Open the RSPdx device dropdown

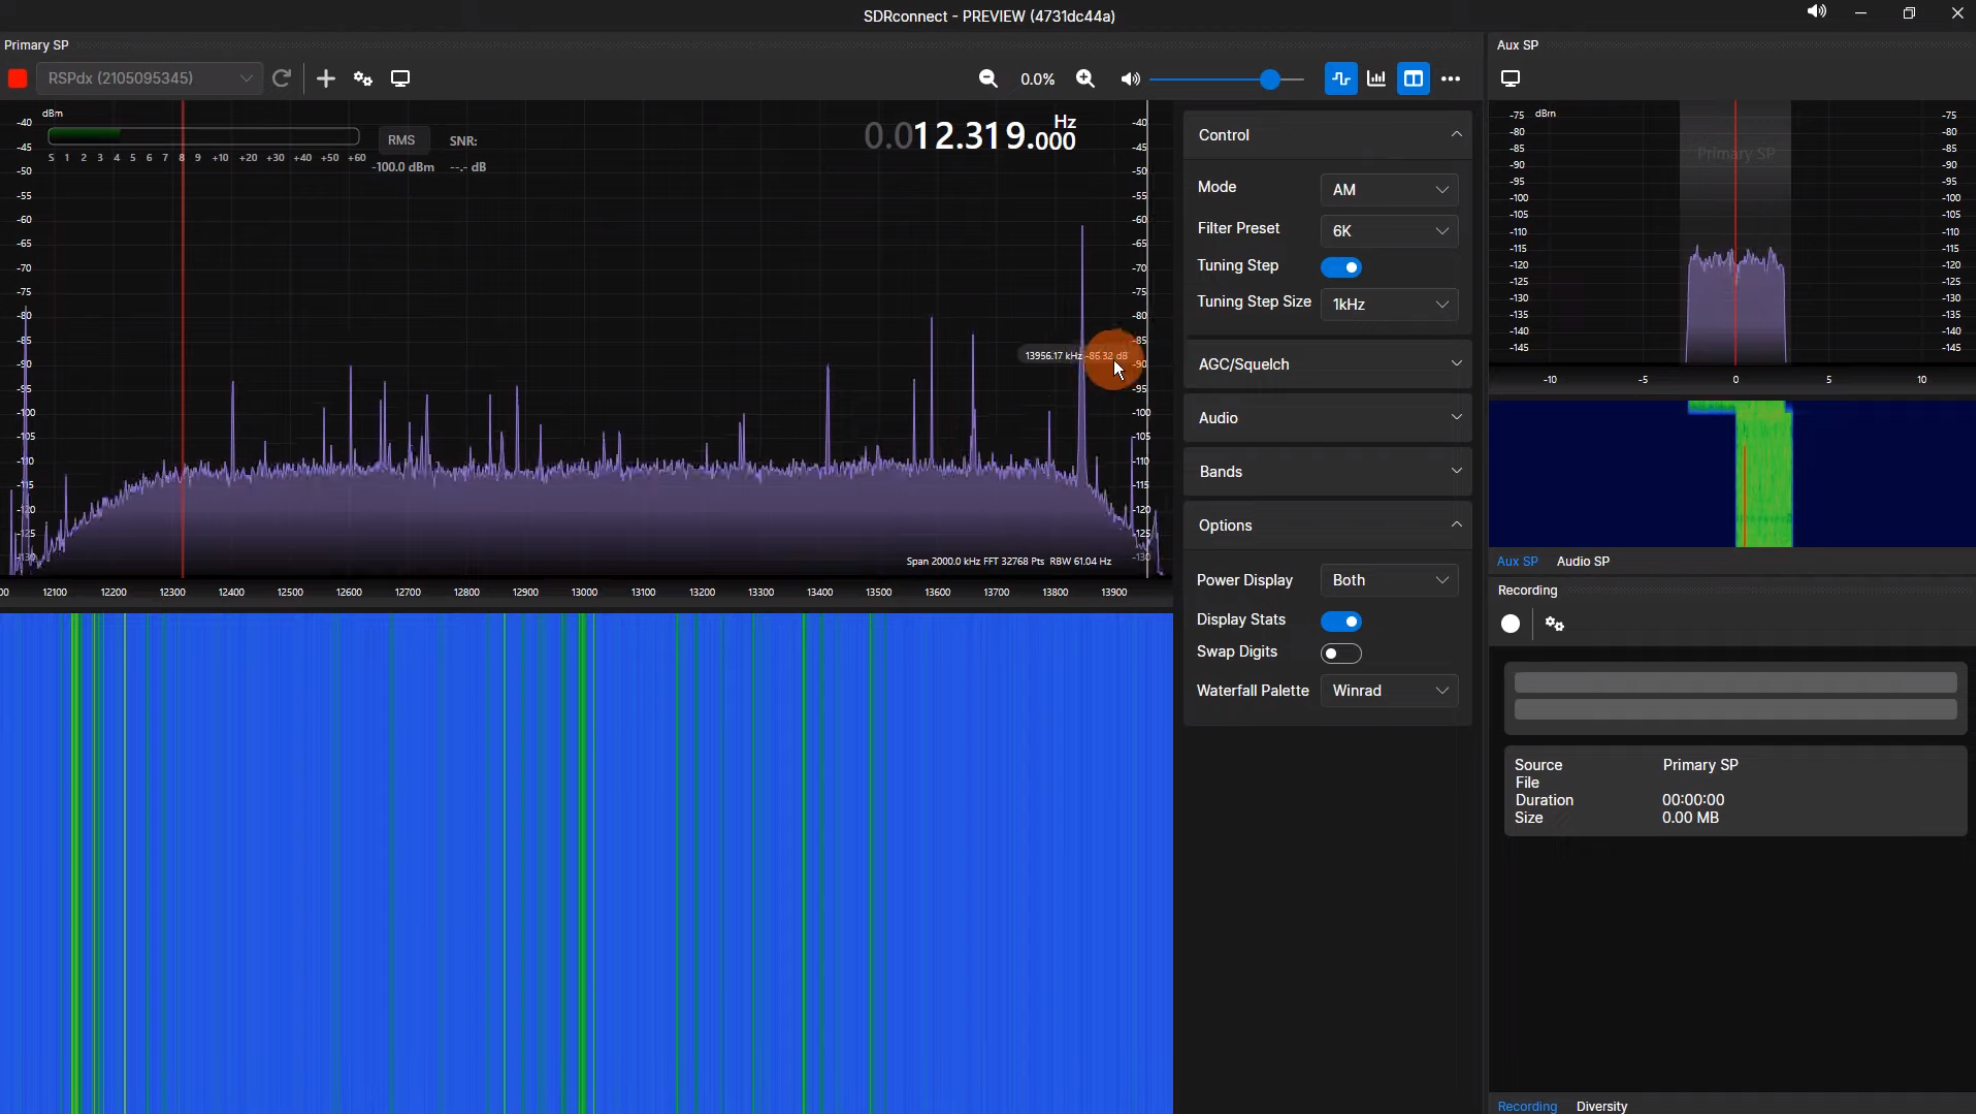coord(149,78)
